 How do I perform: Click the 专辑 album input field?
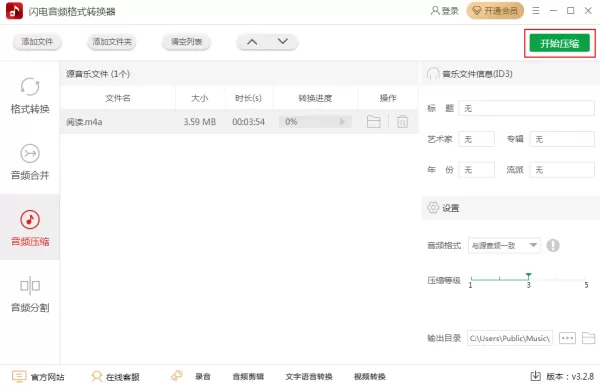pos(562,139)
